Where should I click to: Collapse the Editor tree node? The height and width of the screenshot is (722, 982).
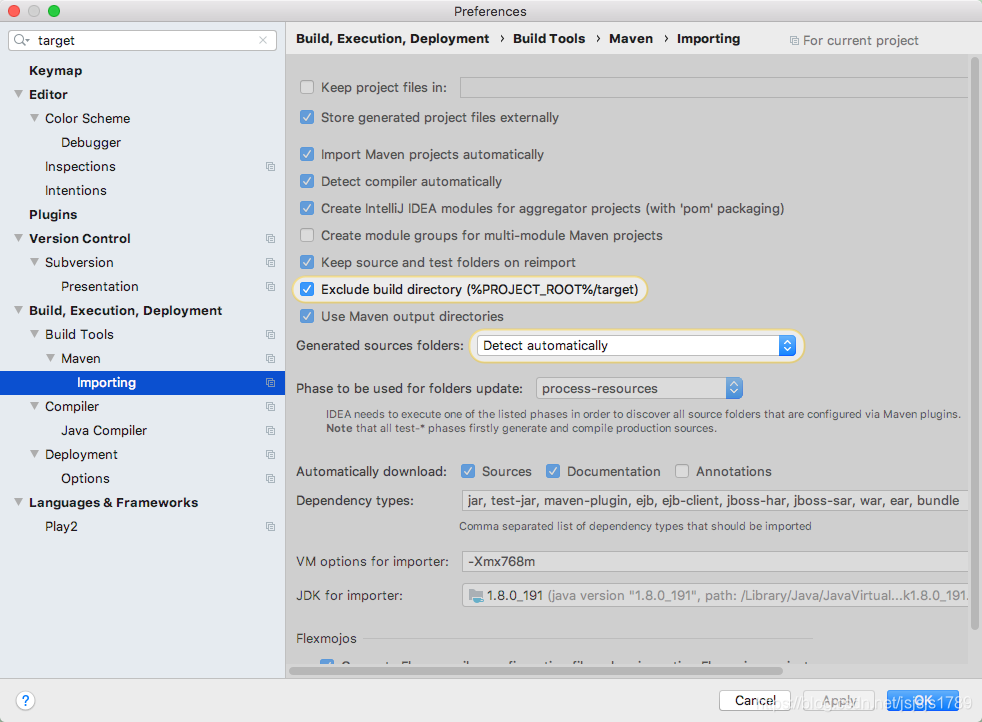click(19, 94)
